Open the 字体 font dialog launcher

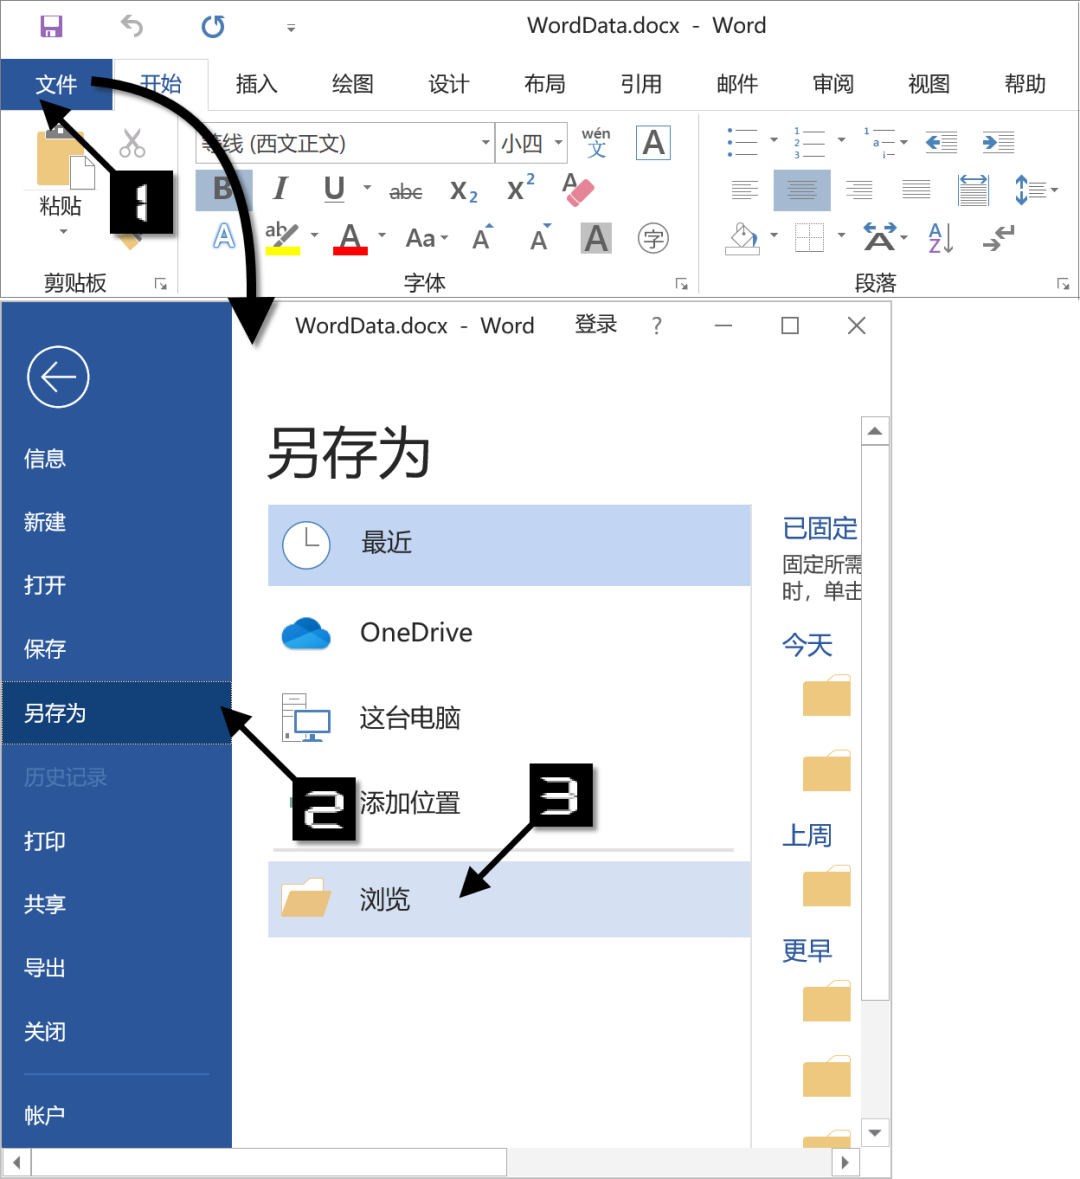pyautogui.click(x=681, y=284)
